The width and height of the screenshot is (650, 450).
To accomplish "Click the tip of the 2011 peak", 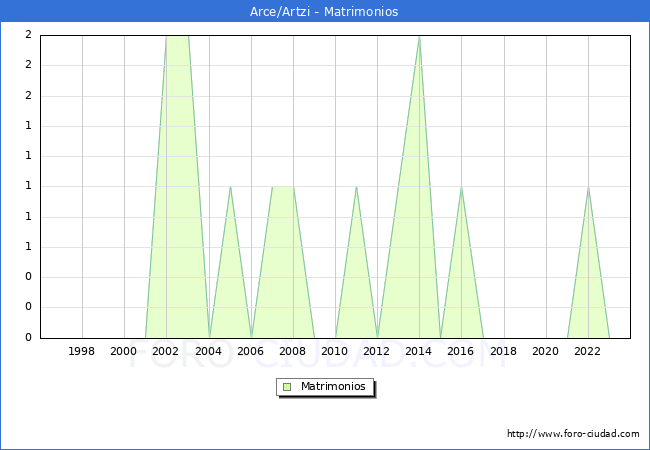I will tap(356, 187).
